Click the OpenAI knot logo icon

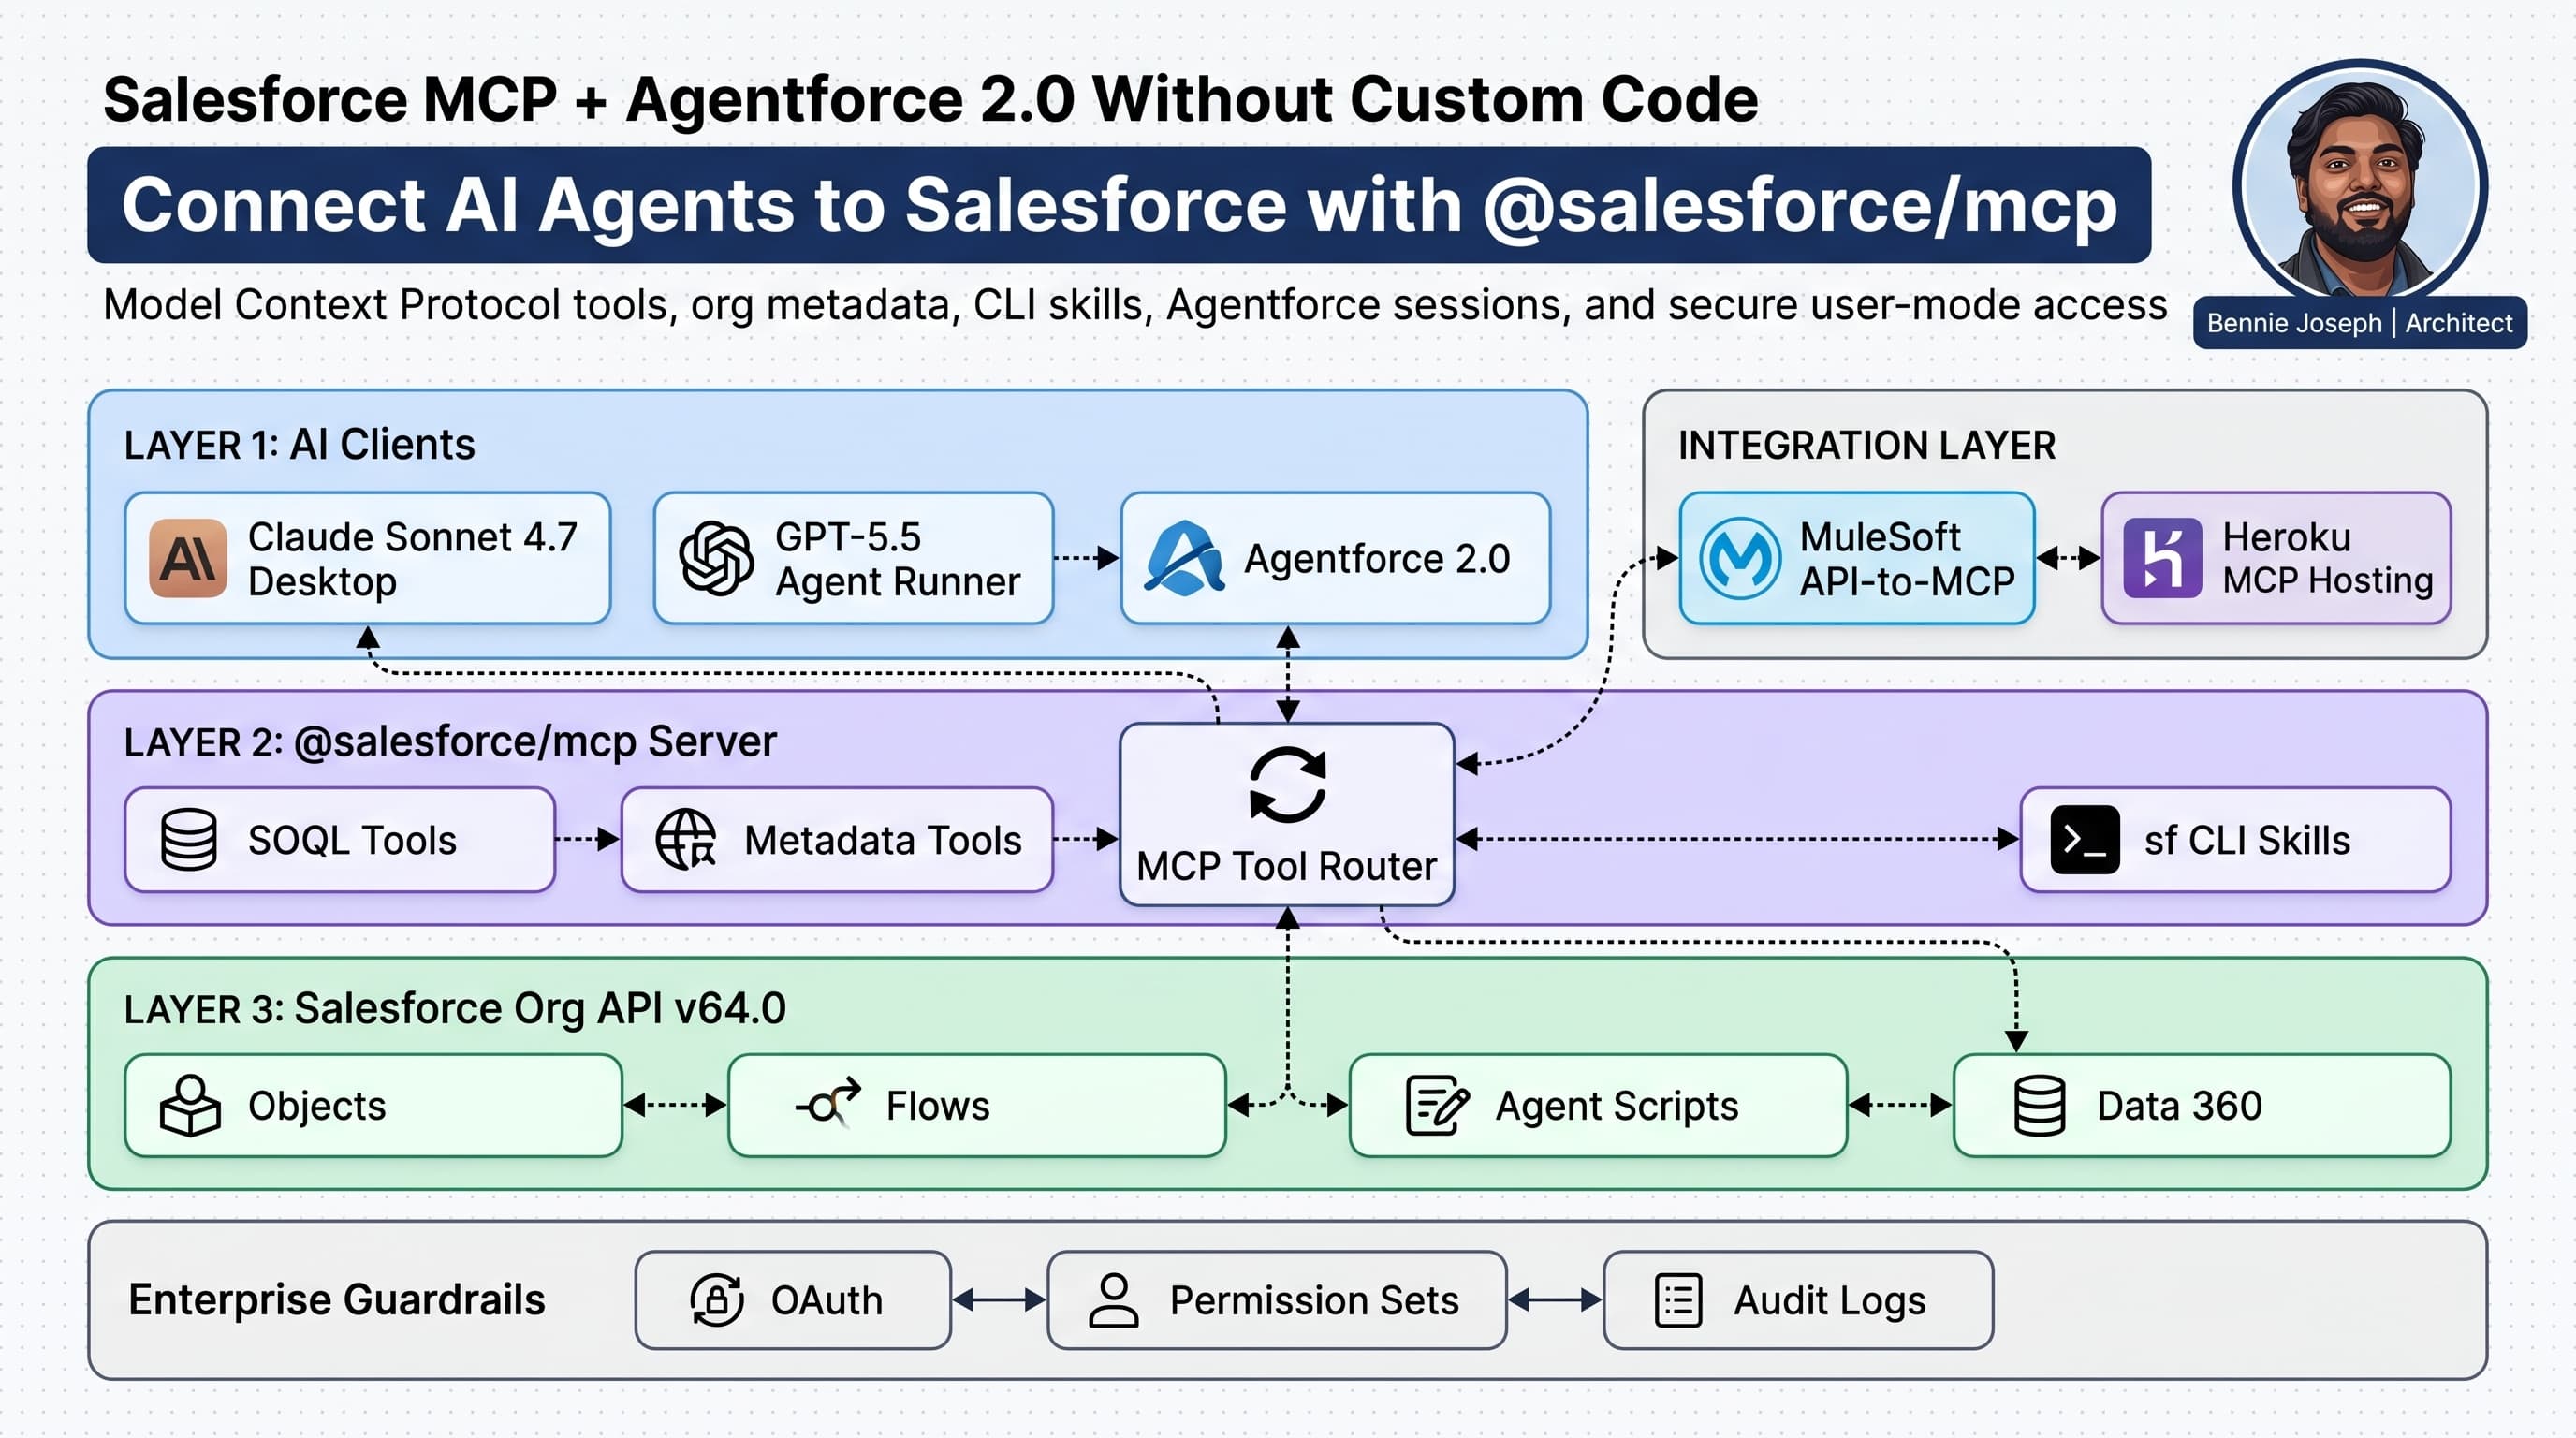716,558
